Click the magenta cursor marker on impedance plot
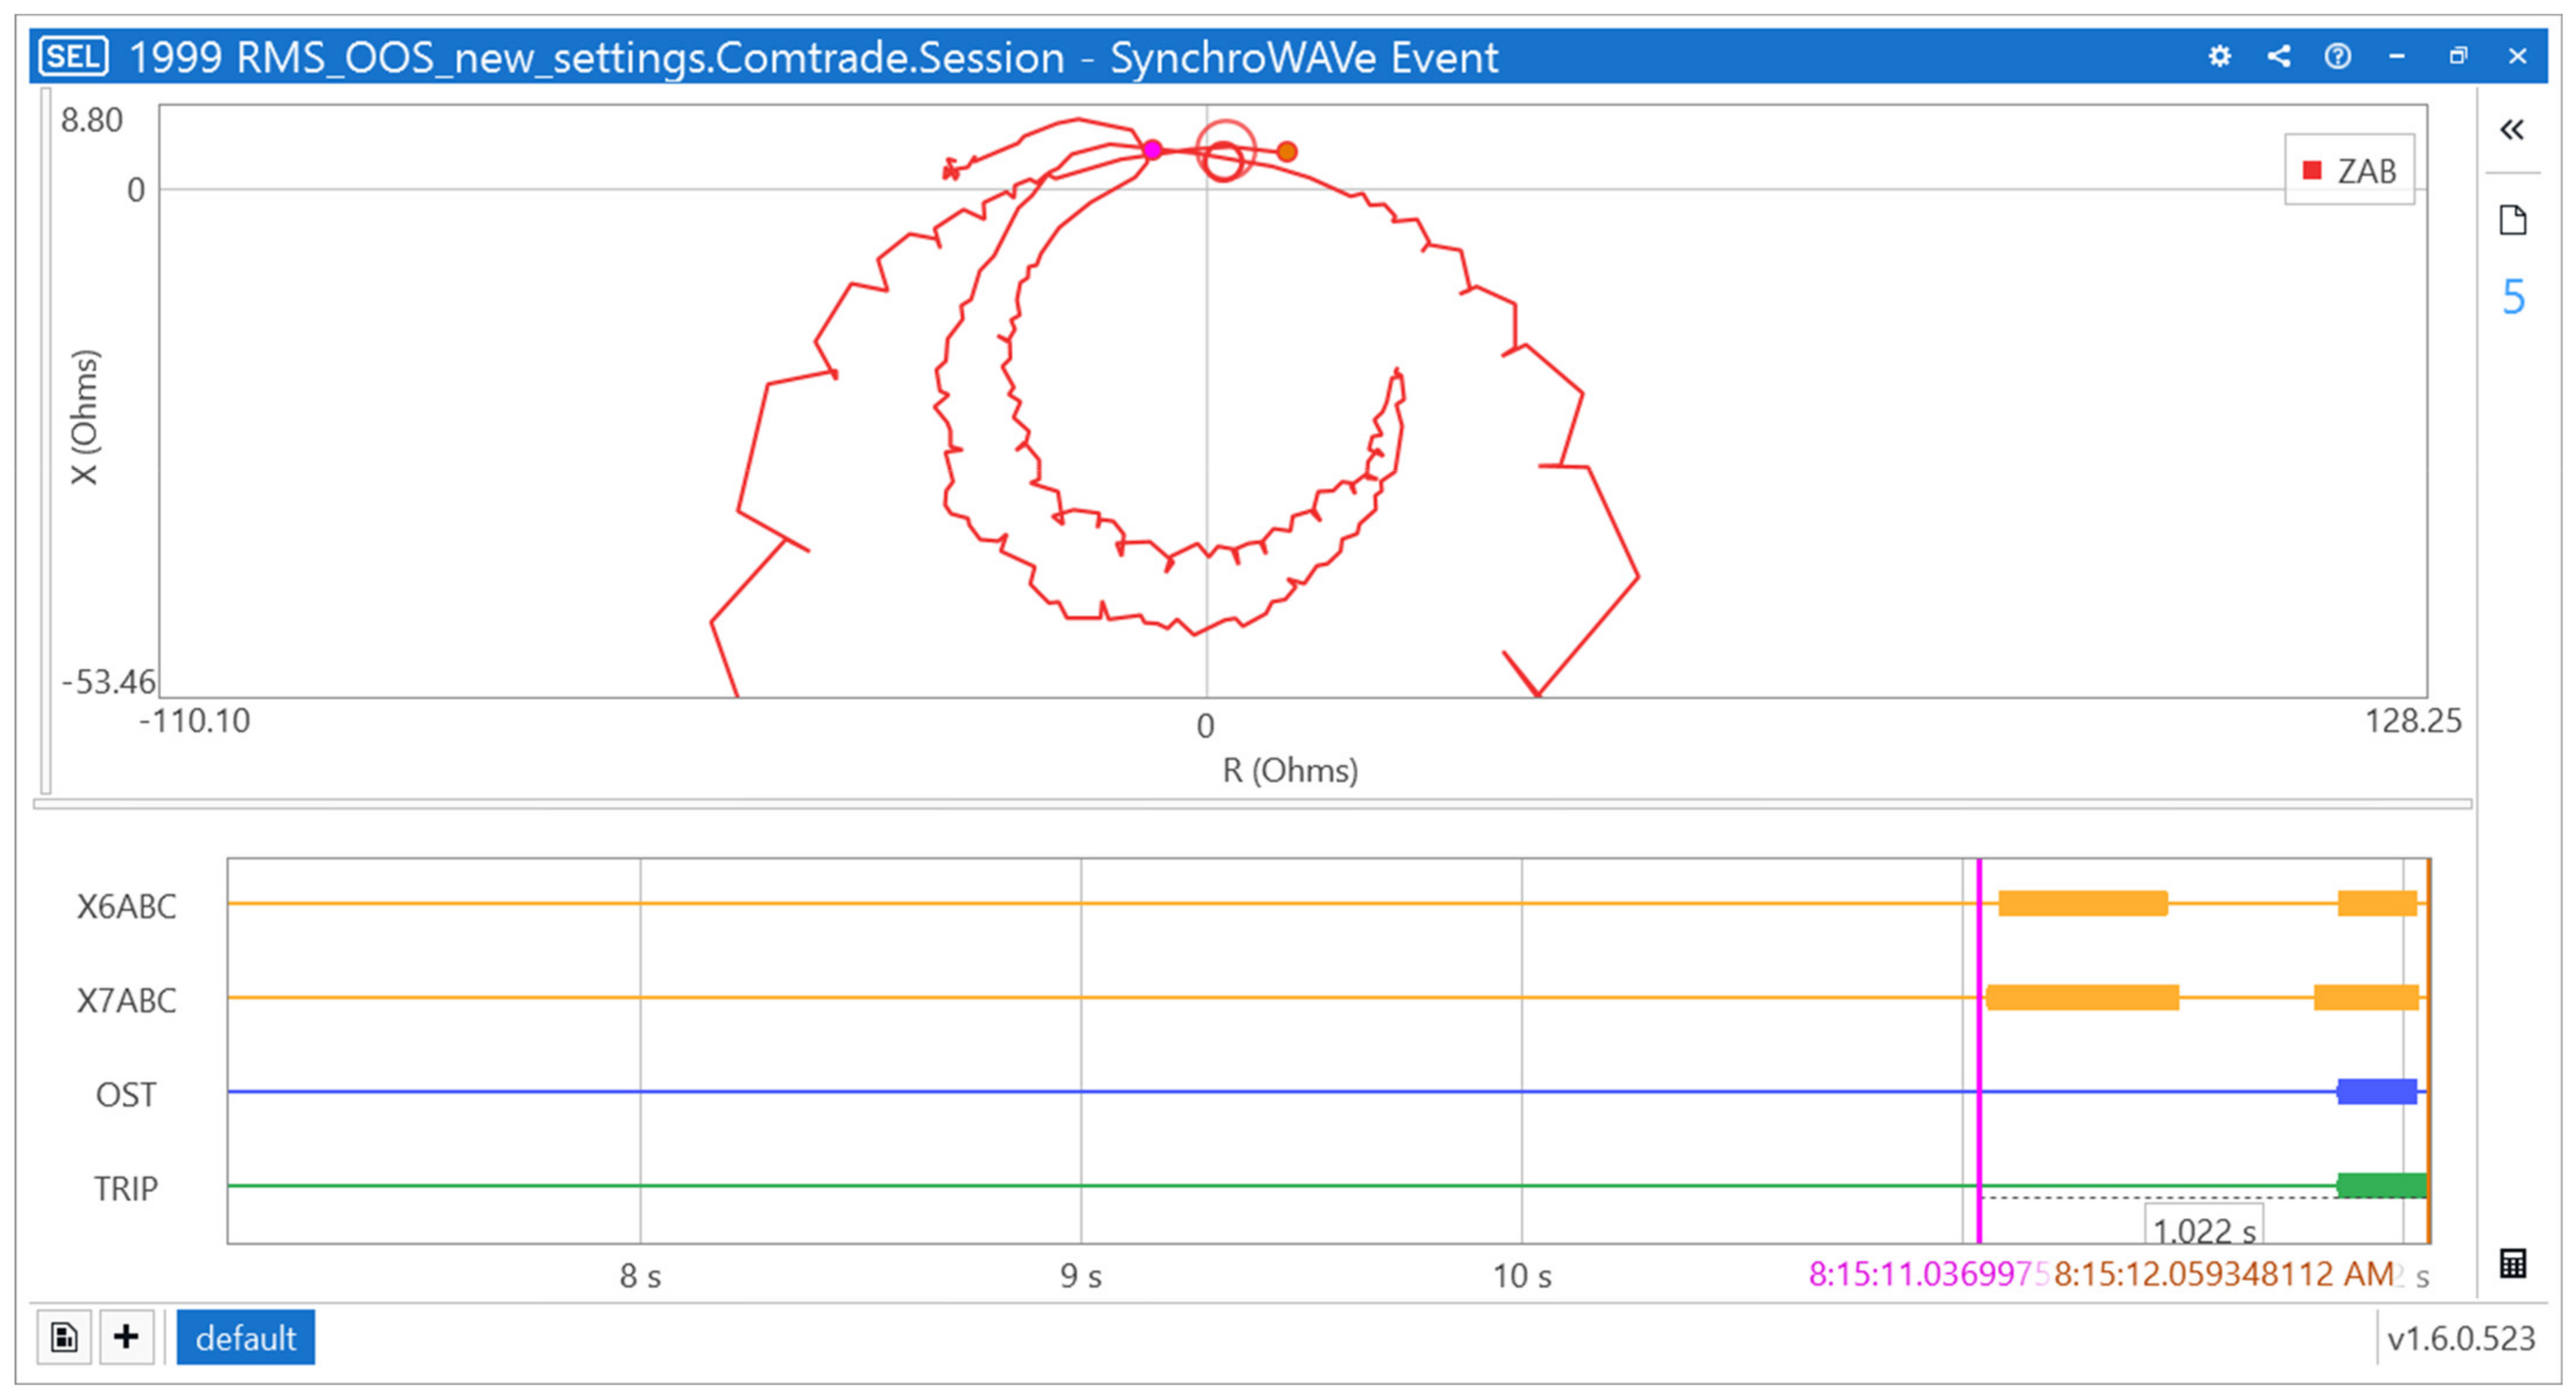The image size is (2576, 1400). pyautogui.click(x=1152, y=150)
